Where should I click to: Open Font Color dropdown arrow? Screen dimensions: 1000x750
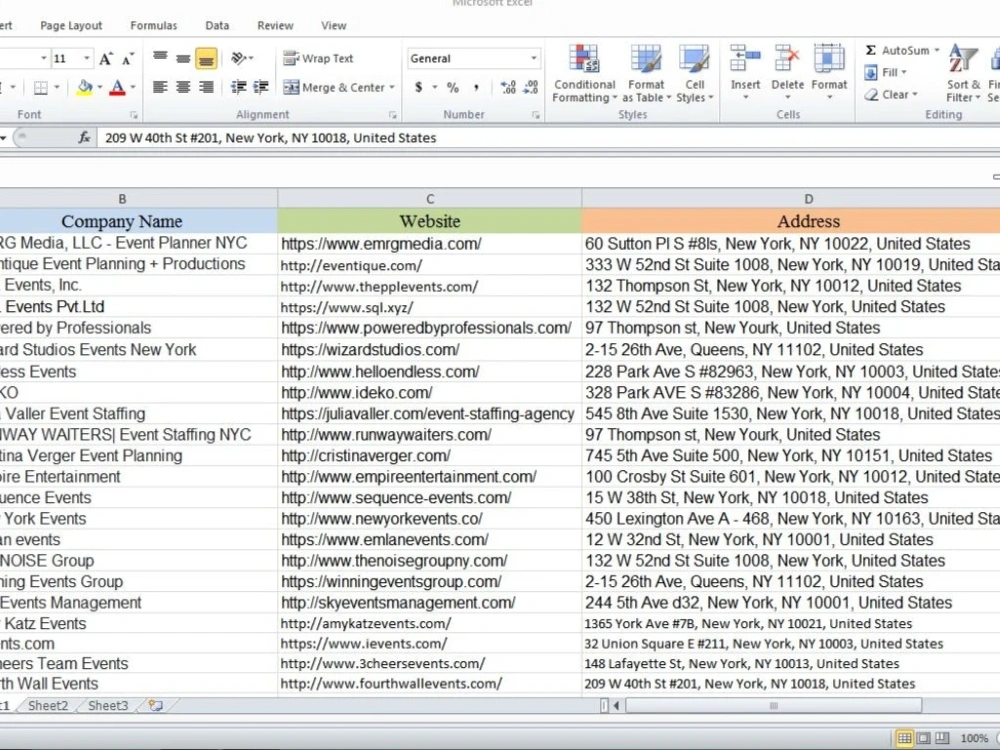click(133, 87)
